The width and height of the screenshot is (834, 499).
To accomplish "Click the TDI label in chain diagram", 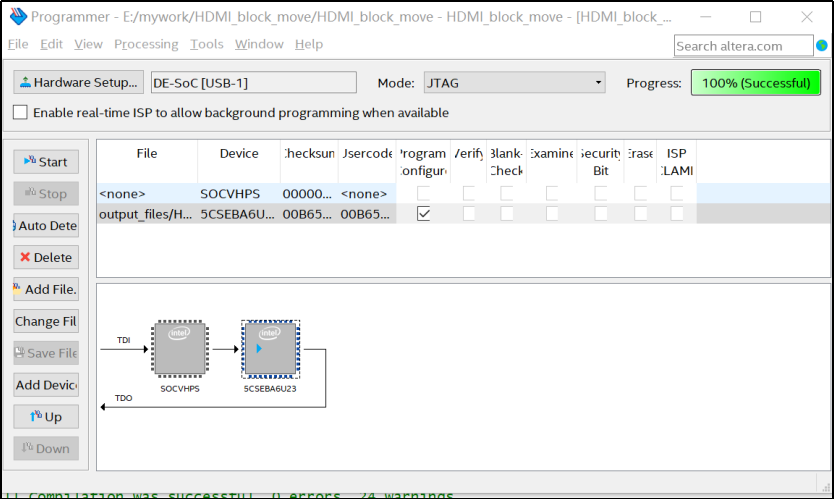I will coord(123,340).
